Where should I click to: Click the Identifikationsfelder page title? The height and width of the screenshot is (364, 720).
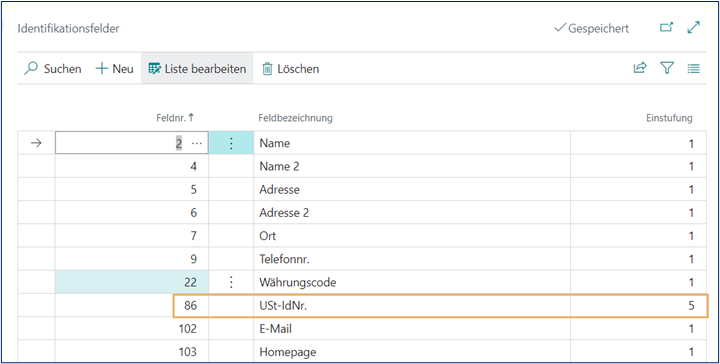tap(68, 28)
